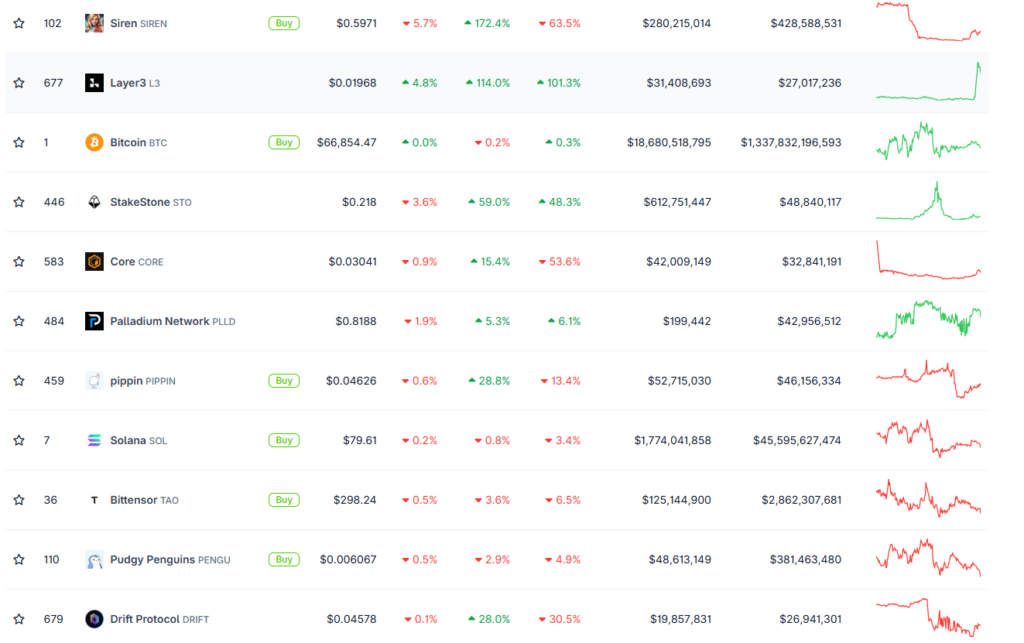Click the StakeStone price trend sparkline
The height and width of the screenshot is (643, 1024).
pyautogui.click(x=928, y=202)
